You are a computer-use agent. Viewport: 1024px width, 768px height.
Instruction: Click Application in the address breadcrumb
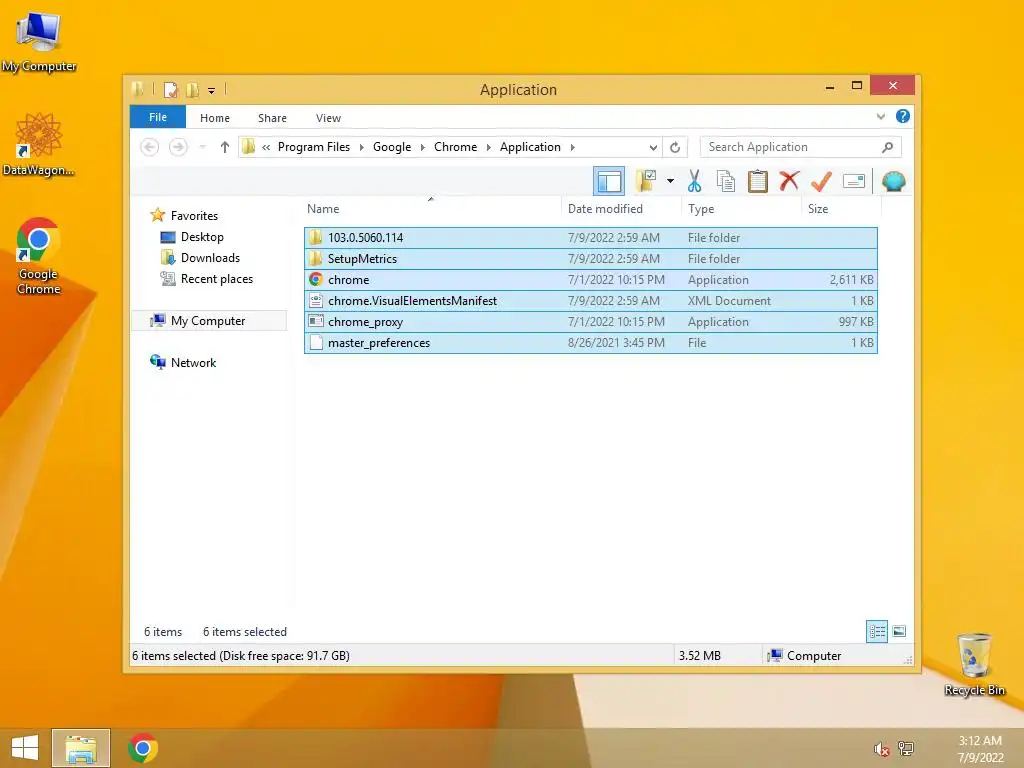tap(530, 147)
